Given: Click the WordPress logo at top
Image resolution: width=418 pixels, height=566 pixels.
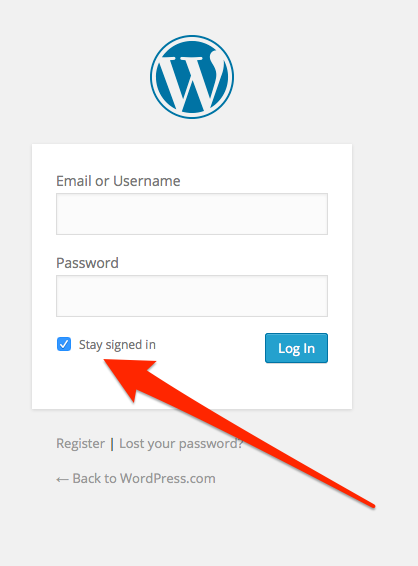Looking at the screenshot, I should 192,77.
